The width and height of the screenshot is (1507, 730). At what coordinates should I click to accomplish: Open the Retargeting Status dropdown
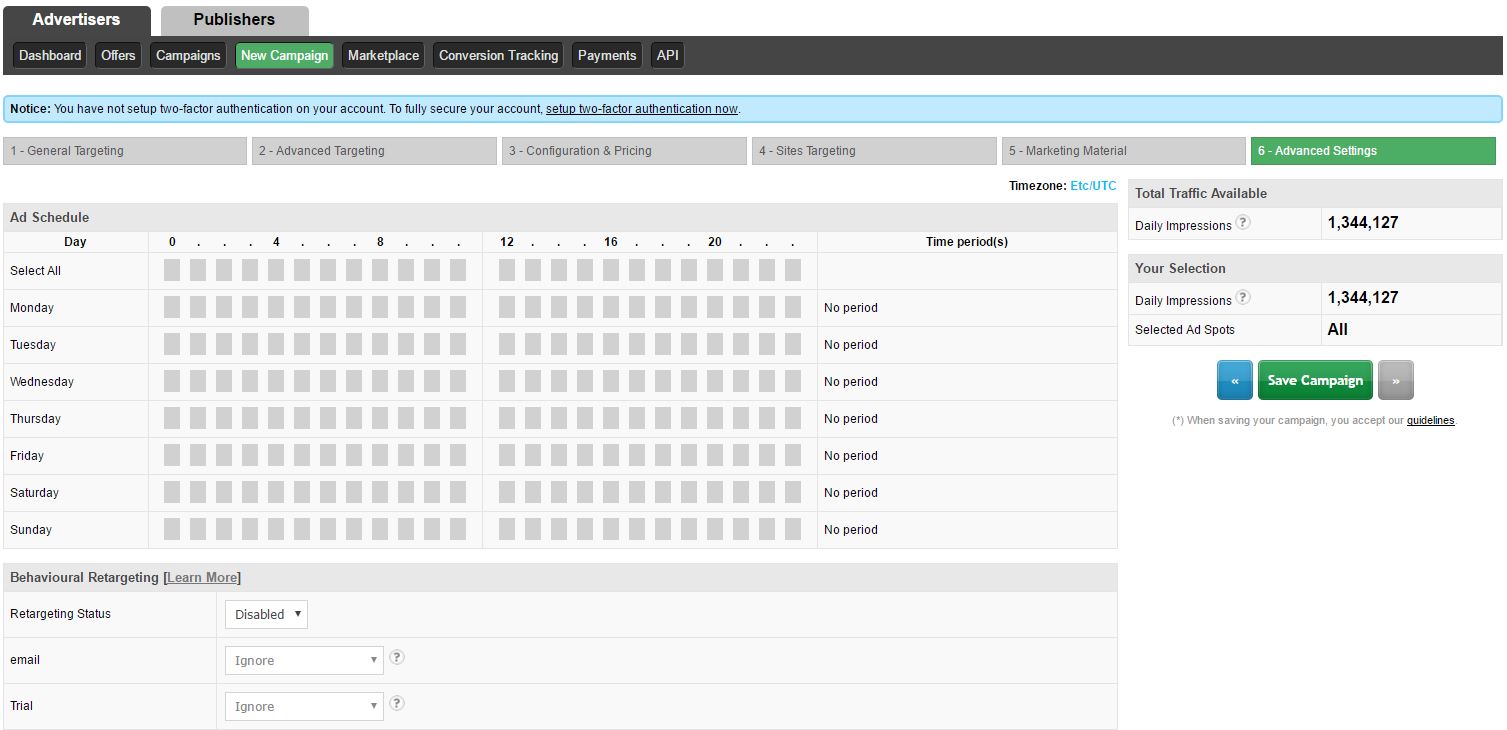pyautogui.click(x=266, y=614)
